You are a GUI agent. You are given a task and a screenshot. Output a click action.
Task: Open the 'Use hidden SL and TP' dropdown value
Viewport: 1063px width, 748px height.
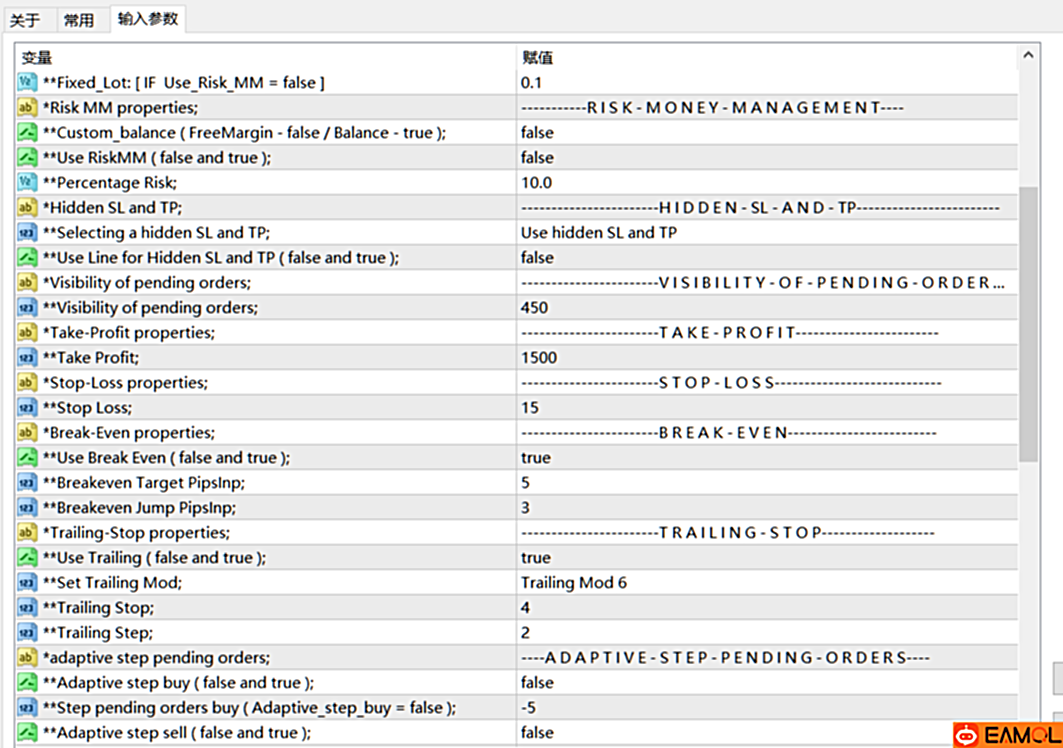click(x=598, y=233)
